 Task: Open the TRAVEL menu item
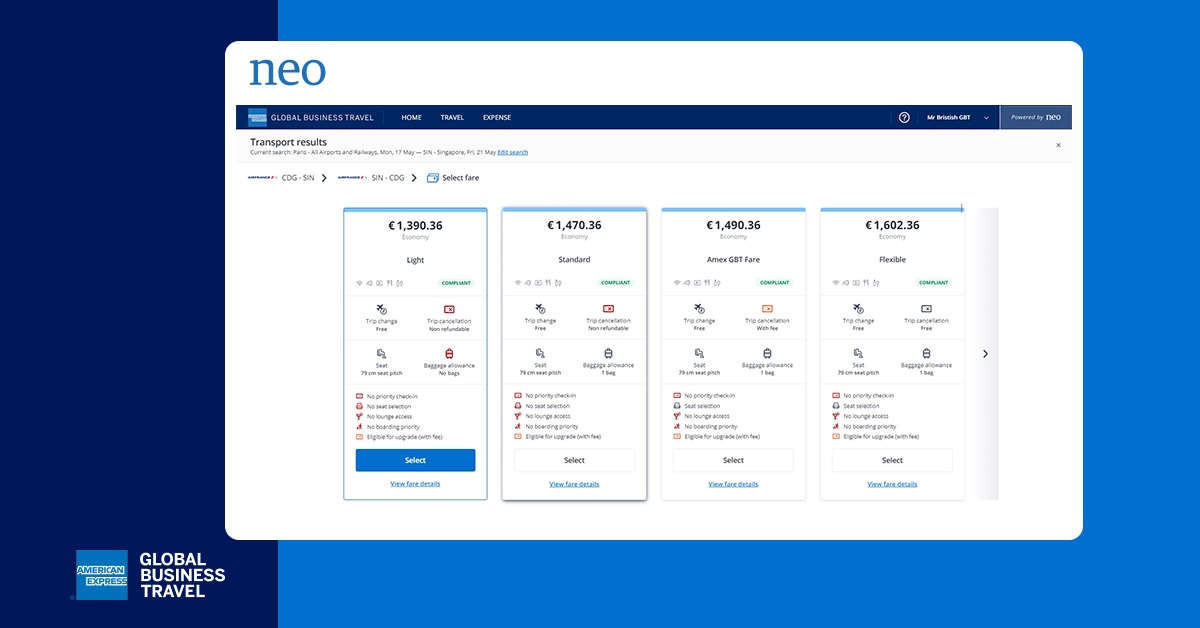(x=452, y=117)
